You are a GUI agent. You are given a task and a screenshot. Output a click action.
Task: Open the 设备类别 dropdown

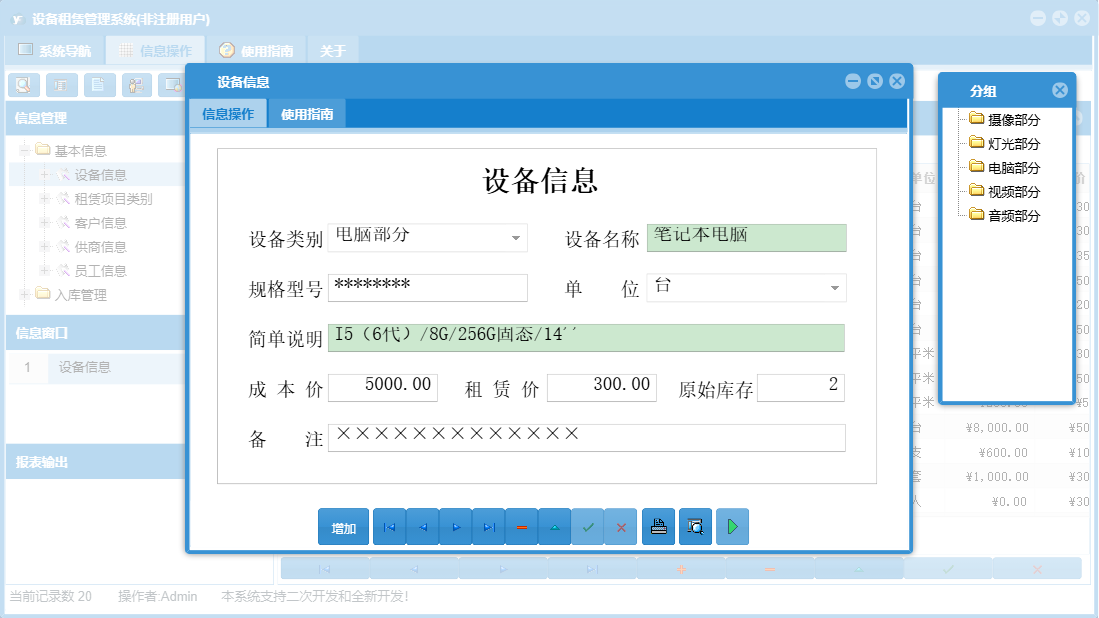pyautogui.click(x=518, y=238)
